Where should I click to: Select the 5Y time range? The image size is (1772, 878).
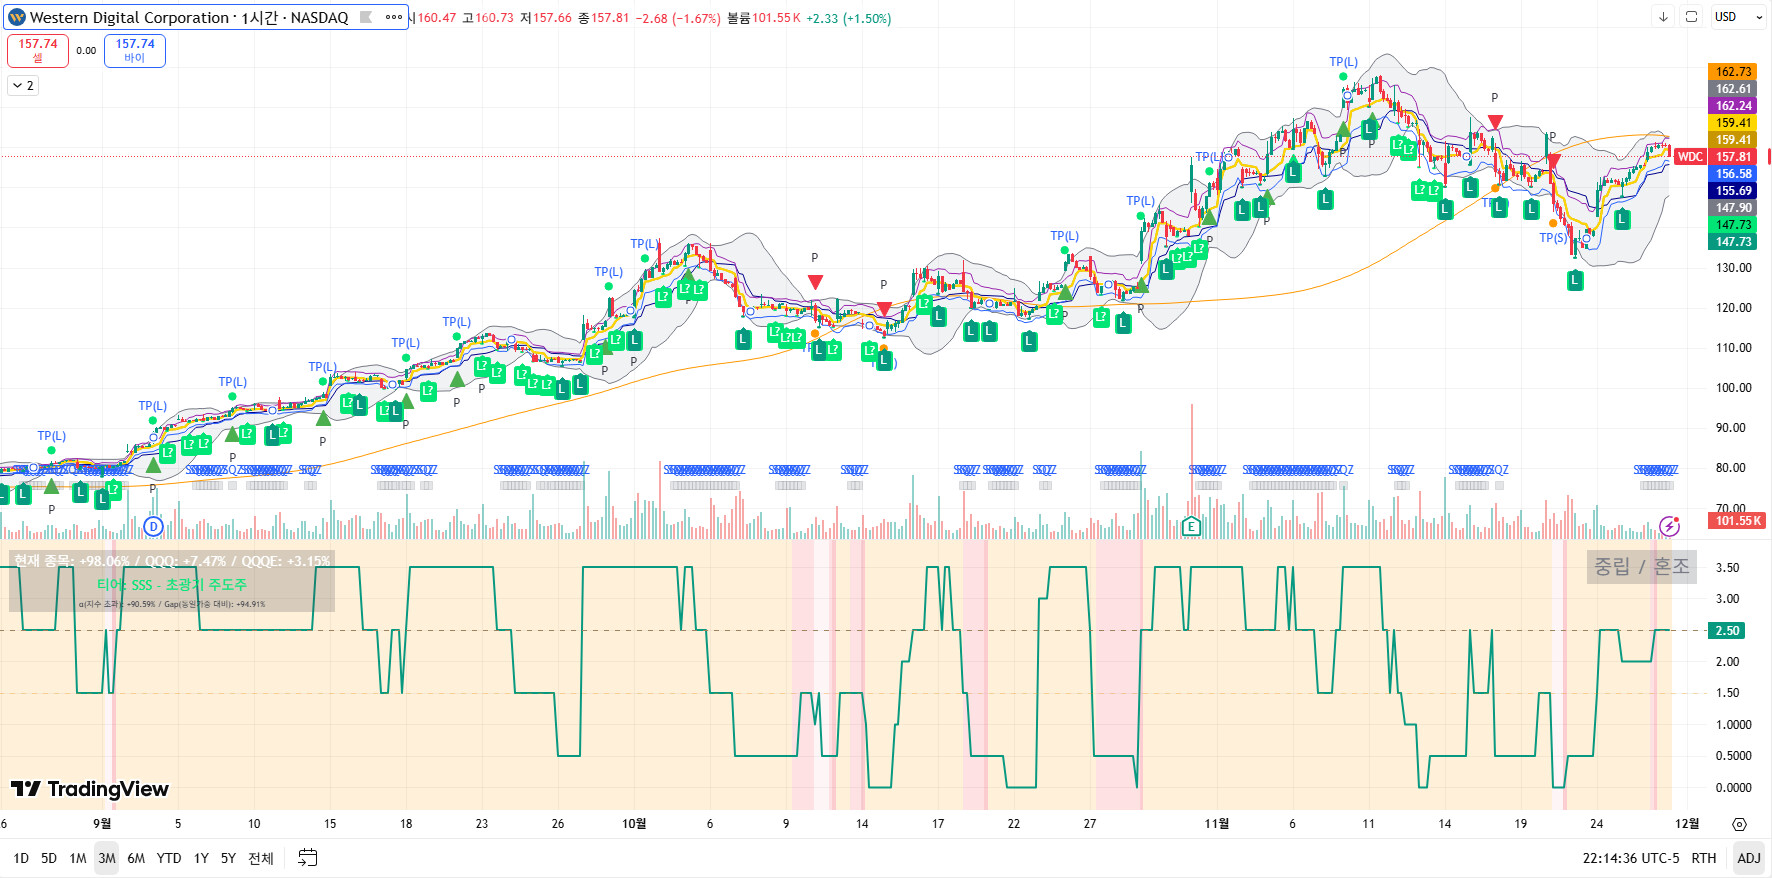coord(228,858)
